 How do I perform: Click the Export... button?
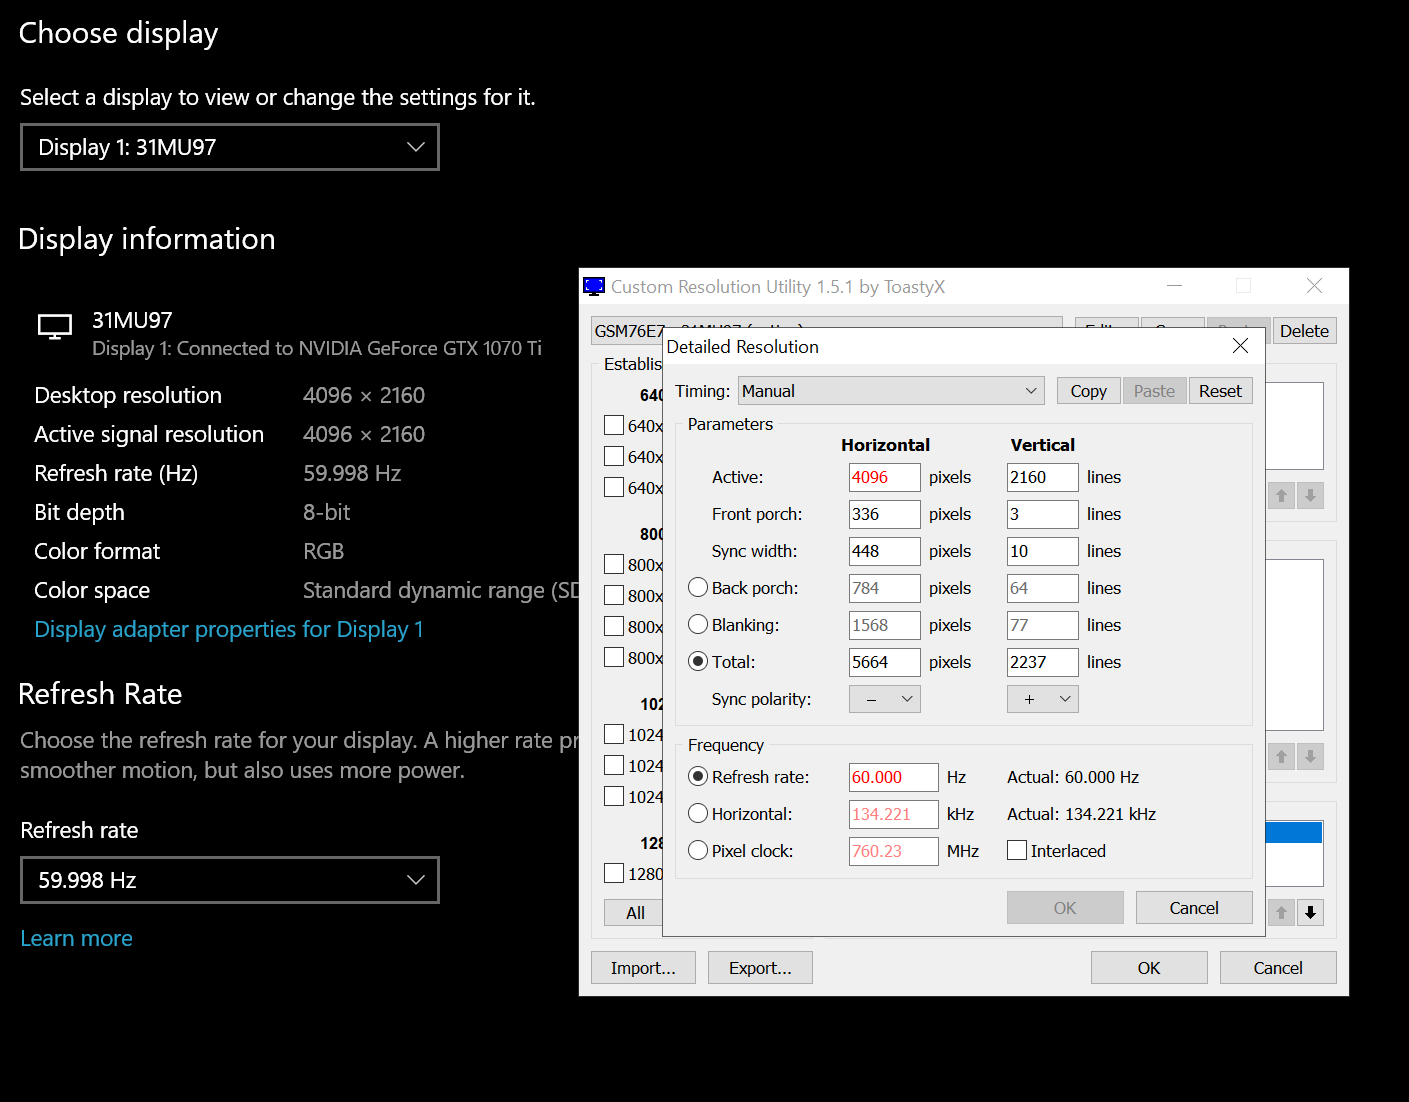(760, 968)
